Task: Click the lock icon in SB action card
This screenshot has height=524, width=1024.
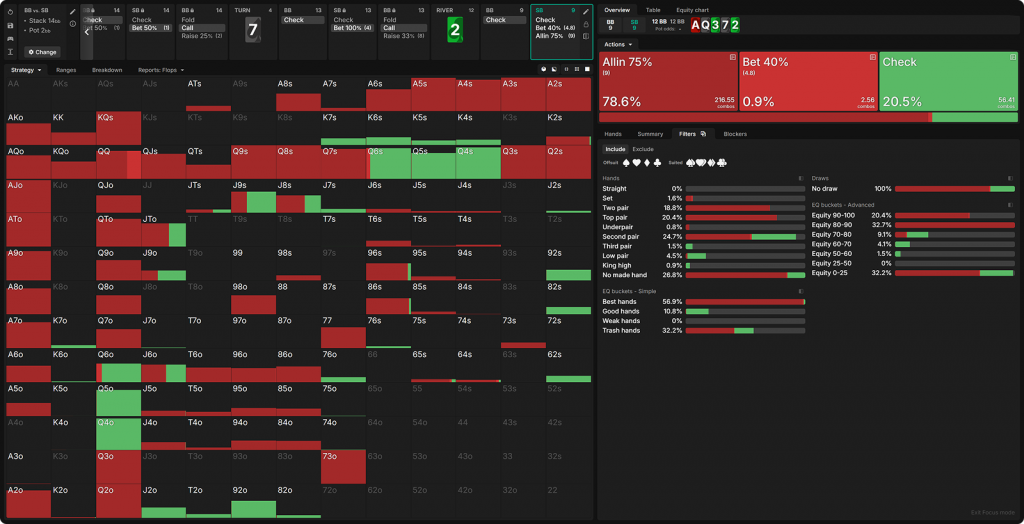Action: [x=585, y=25]
